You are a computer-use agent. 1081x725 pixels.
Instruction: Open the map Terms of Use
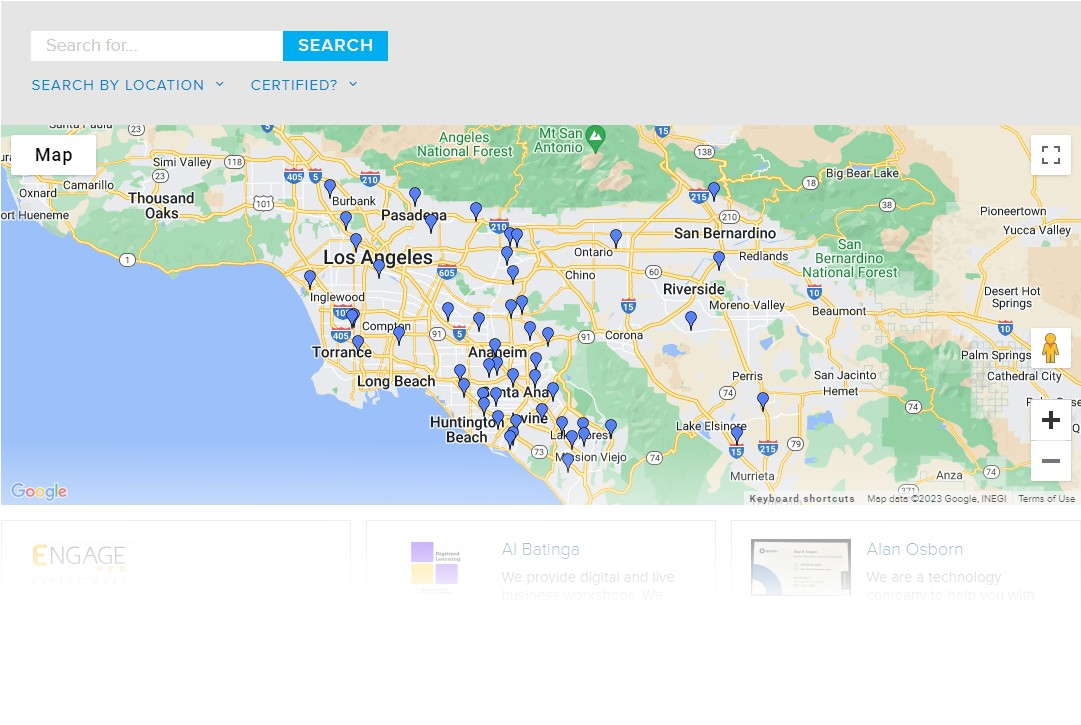1046,499
